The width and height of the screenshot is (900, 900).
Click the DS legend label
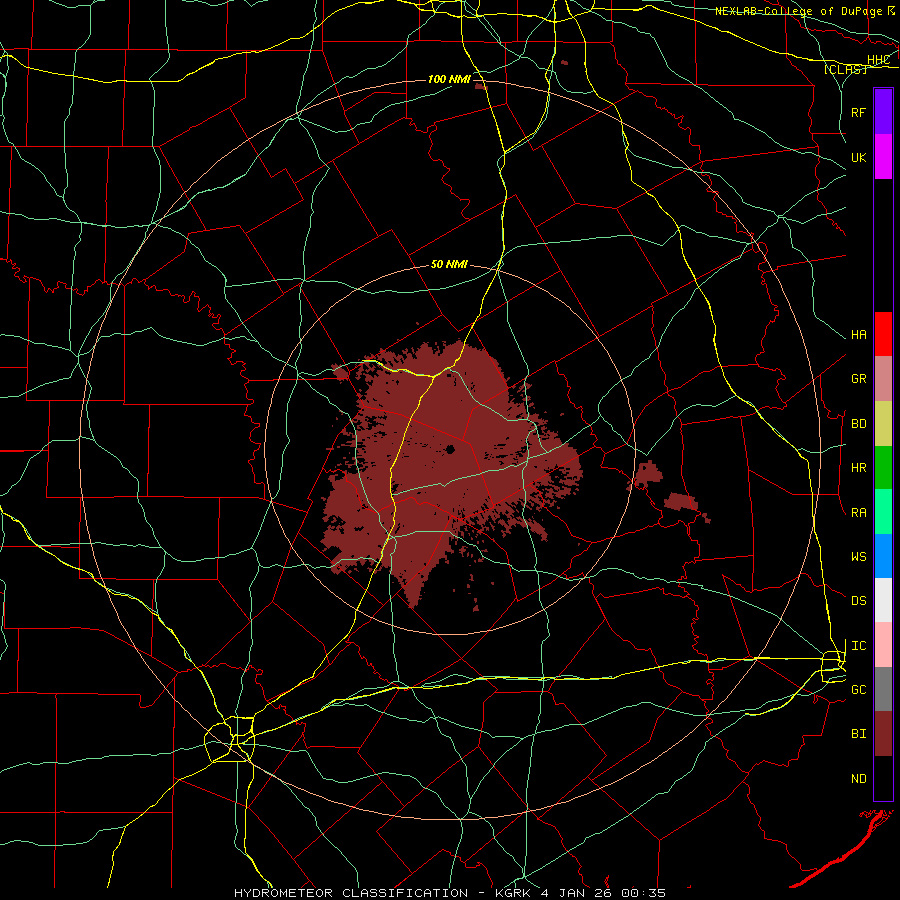click(x=858, y=601)
